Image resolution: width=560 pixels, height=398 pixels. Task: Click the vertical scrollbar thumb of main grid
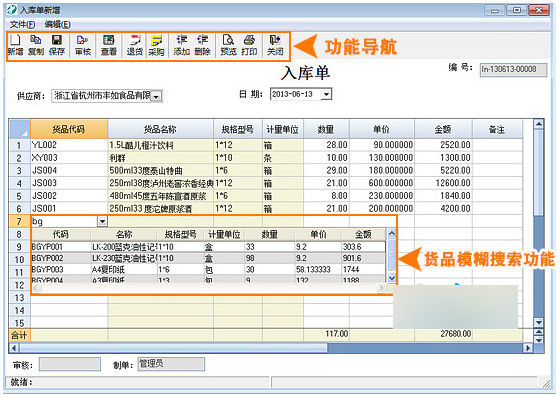point(539,173)
